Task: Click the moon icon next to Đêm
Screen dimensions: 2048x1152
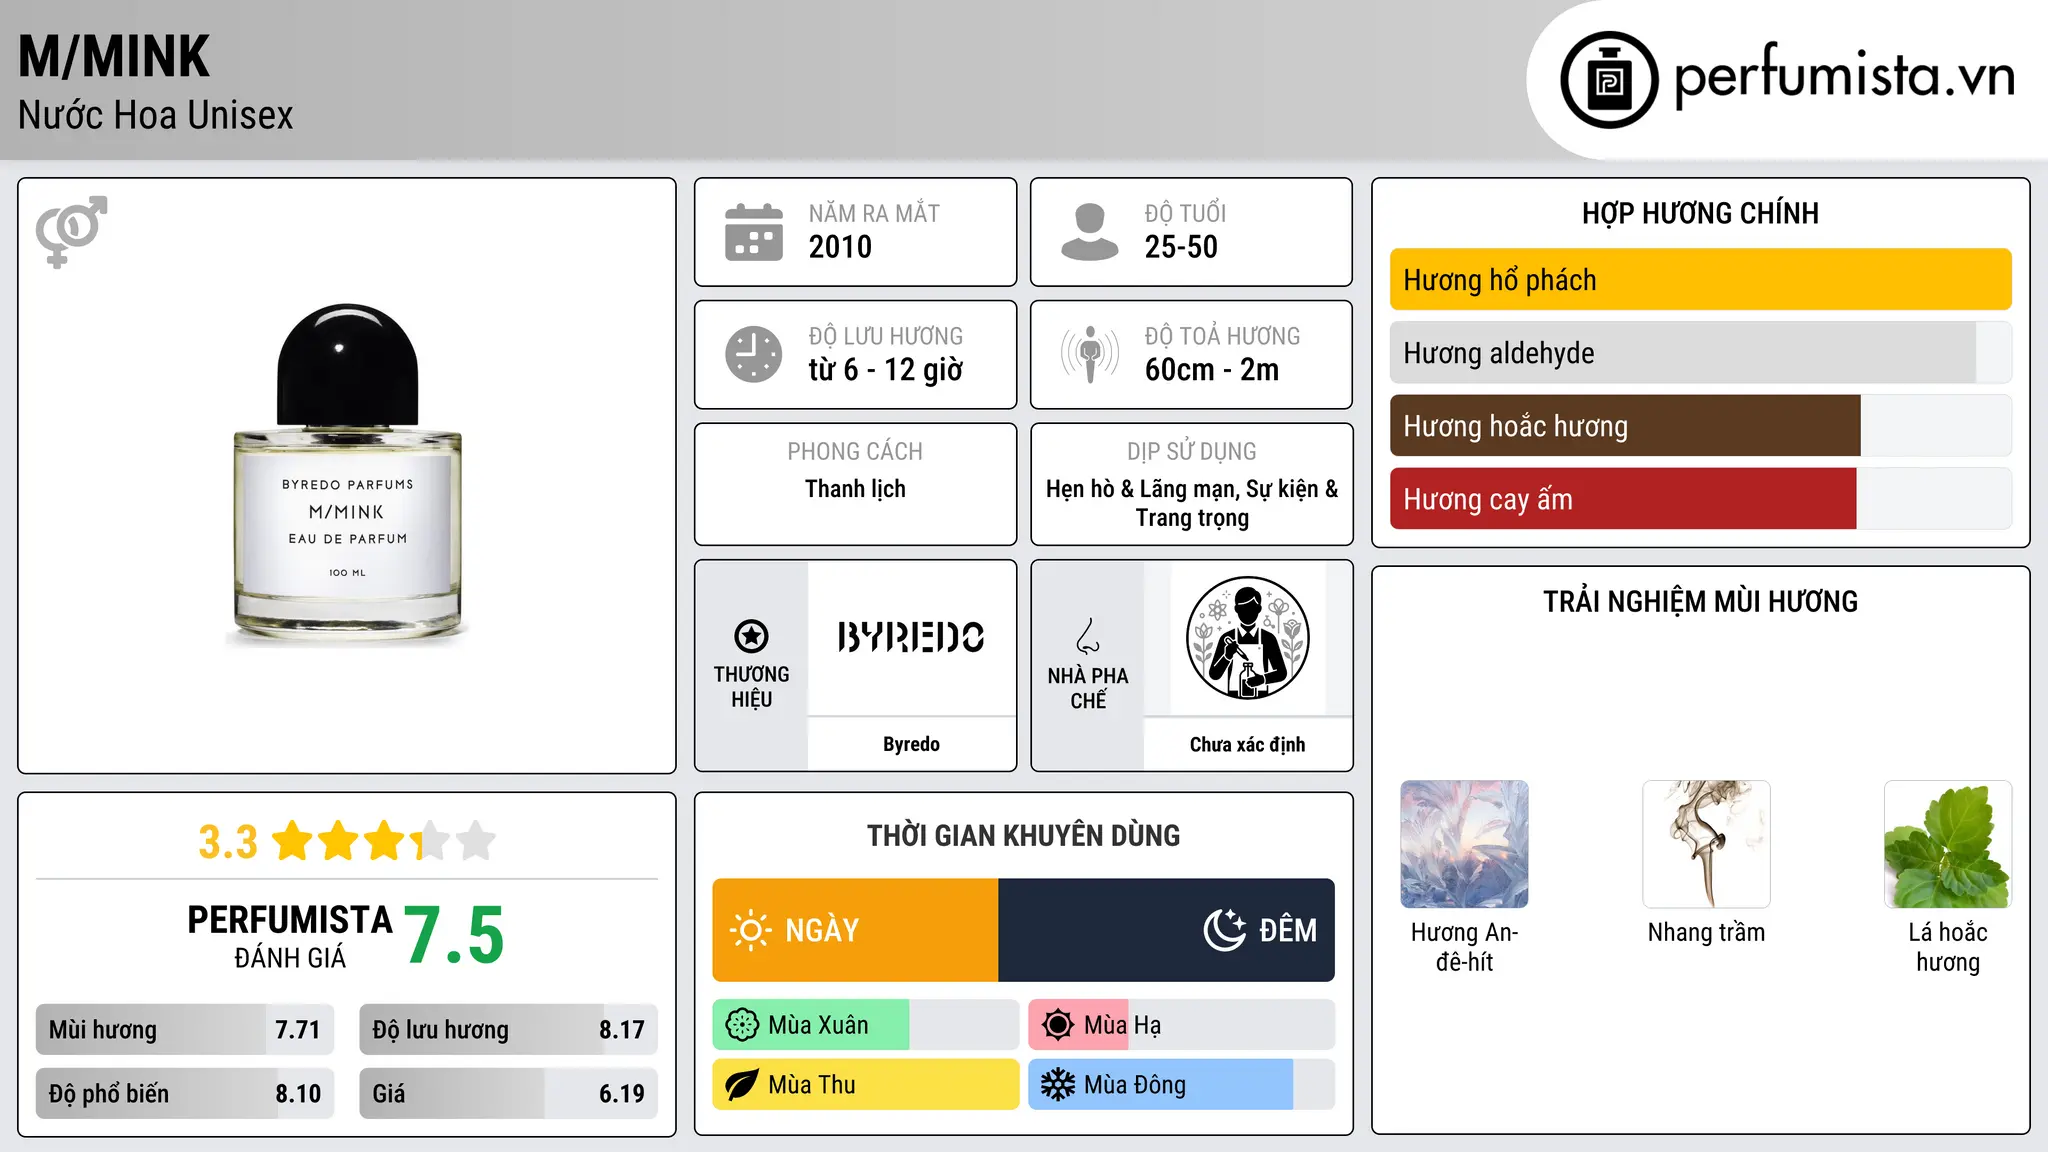Action: (1225, 930)
